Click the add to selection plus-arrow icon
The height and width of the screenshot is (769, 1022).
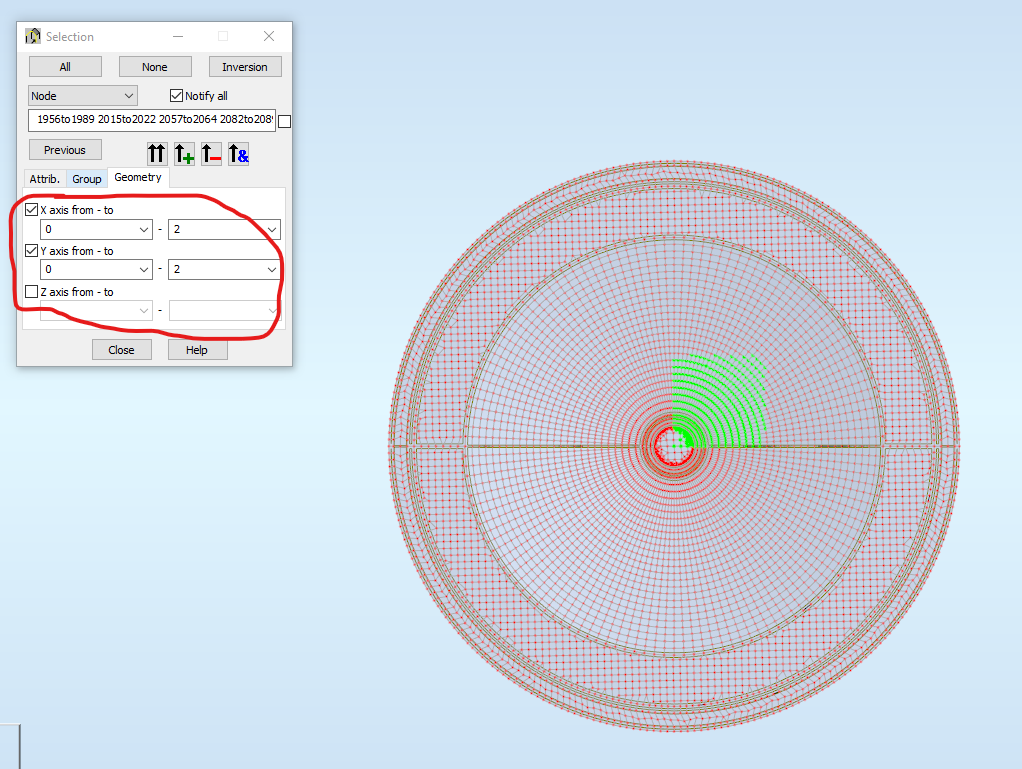pos(183,154)
